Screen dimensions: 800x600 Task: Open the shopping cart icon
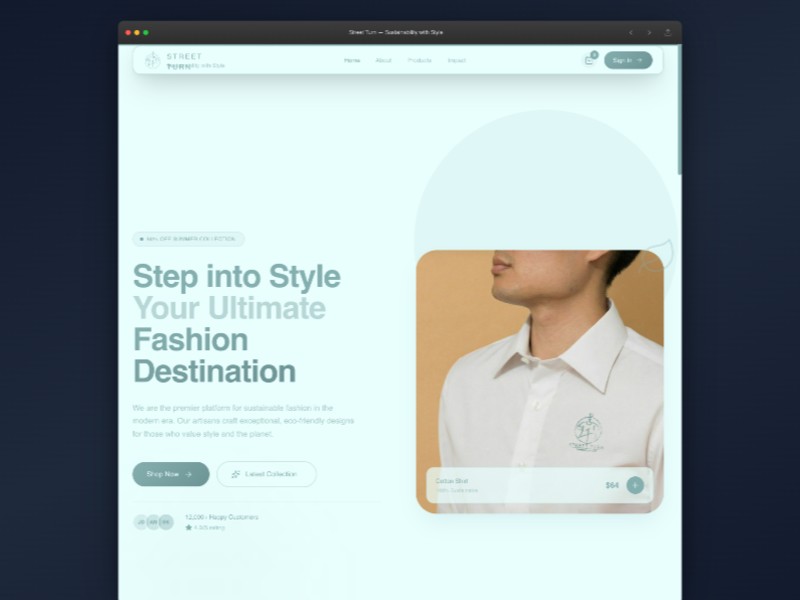click(589, 60)
